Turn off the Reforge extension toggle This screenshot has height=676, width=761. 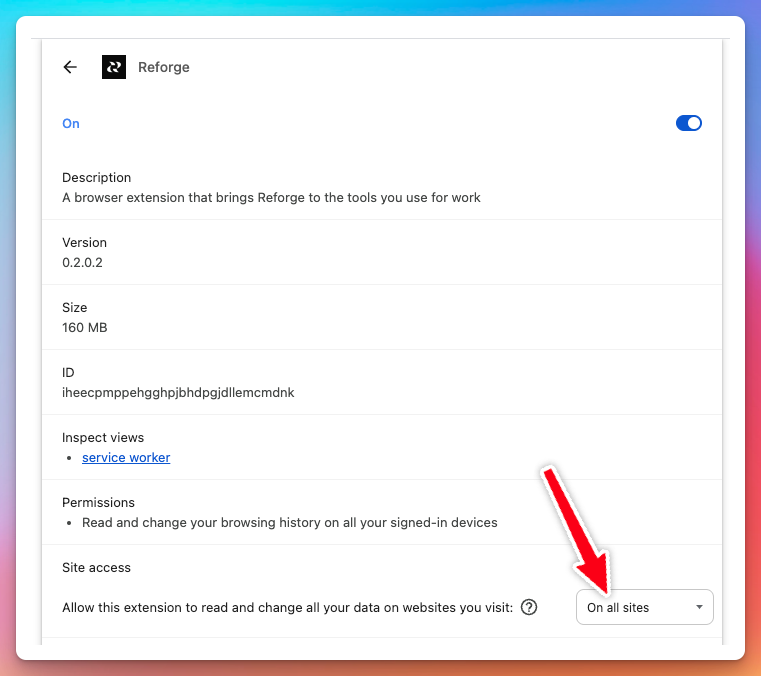(689, 123)
